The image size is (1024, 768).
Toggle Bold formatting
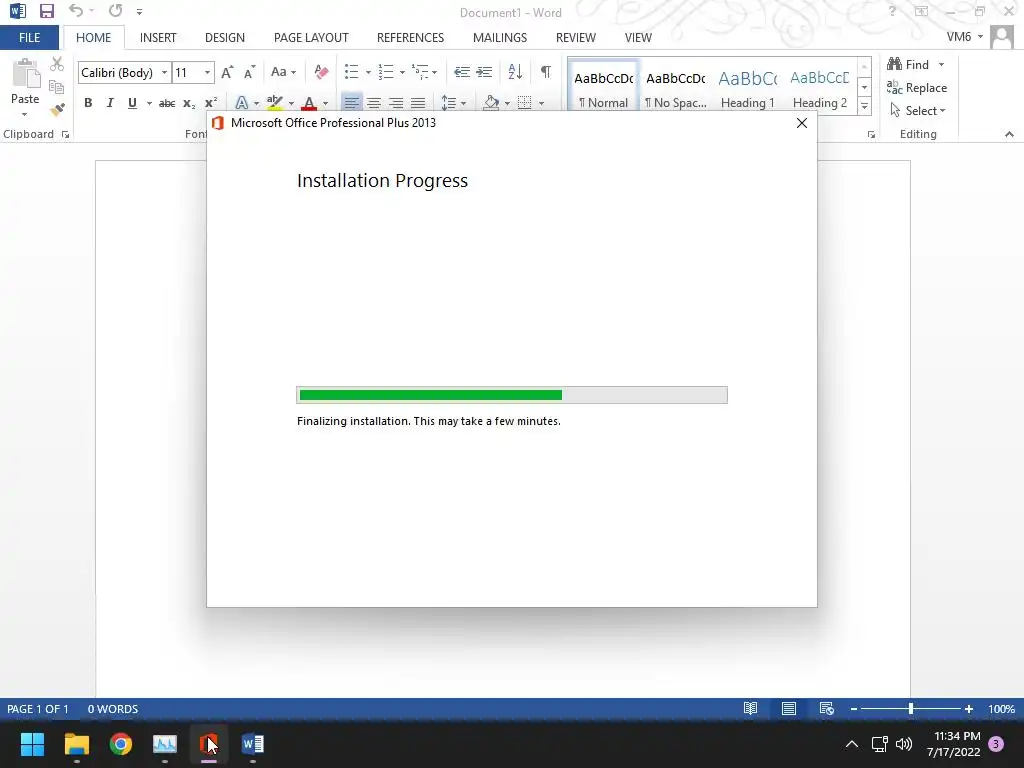click(88, 103)
